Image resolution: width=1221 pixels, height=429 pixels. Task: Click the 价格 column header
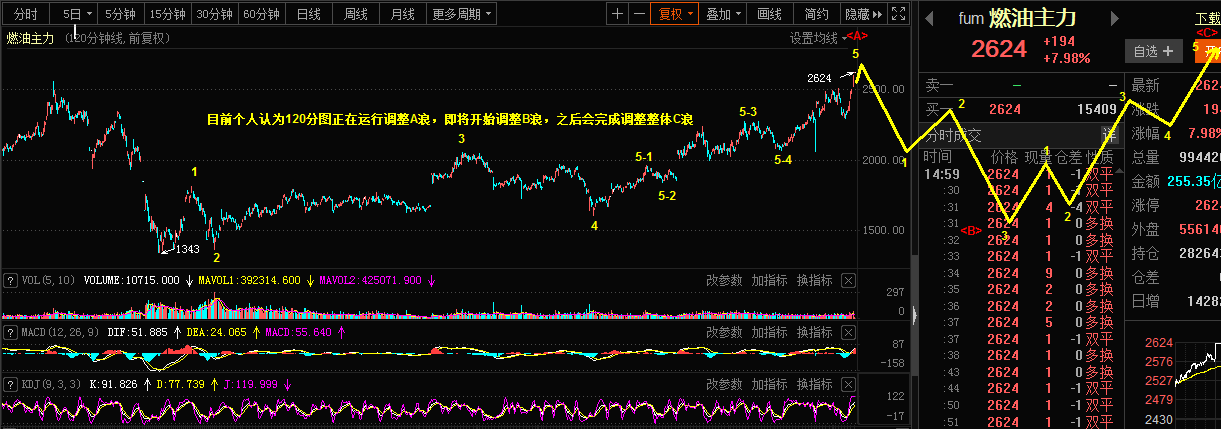tap(1004, 157)
